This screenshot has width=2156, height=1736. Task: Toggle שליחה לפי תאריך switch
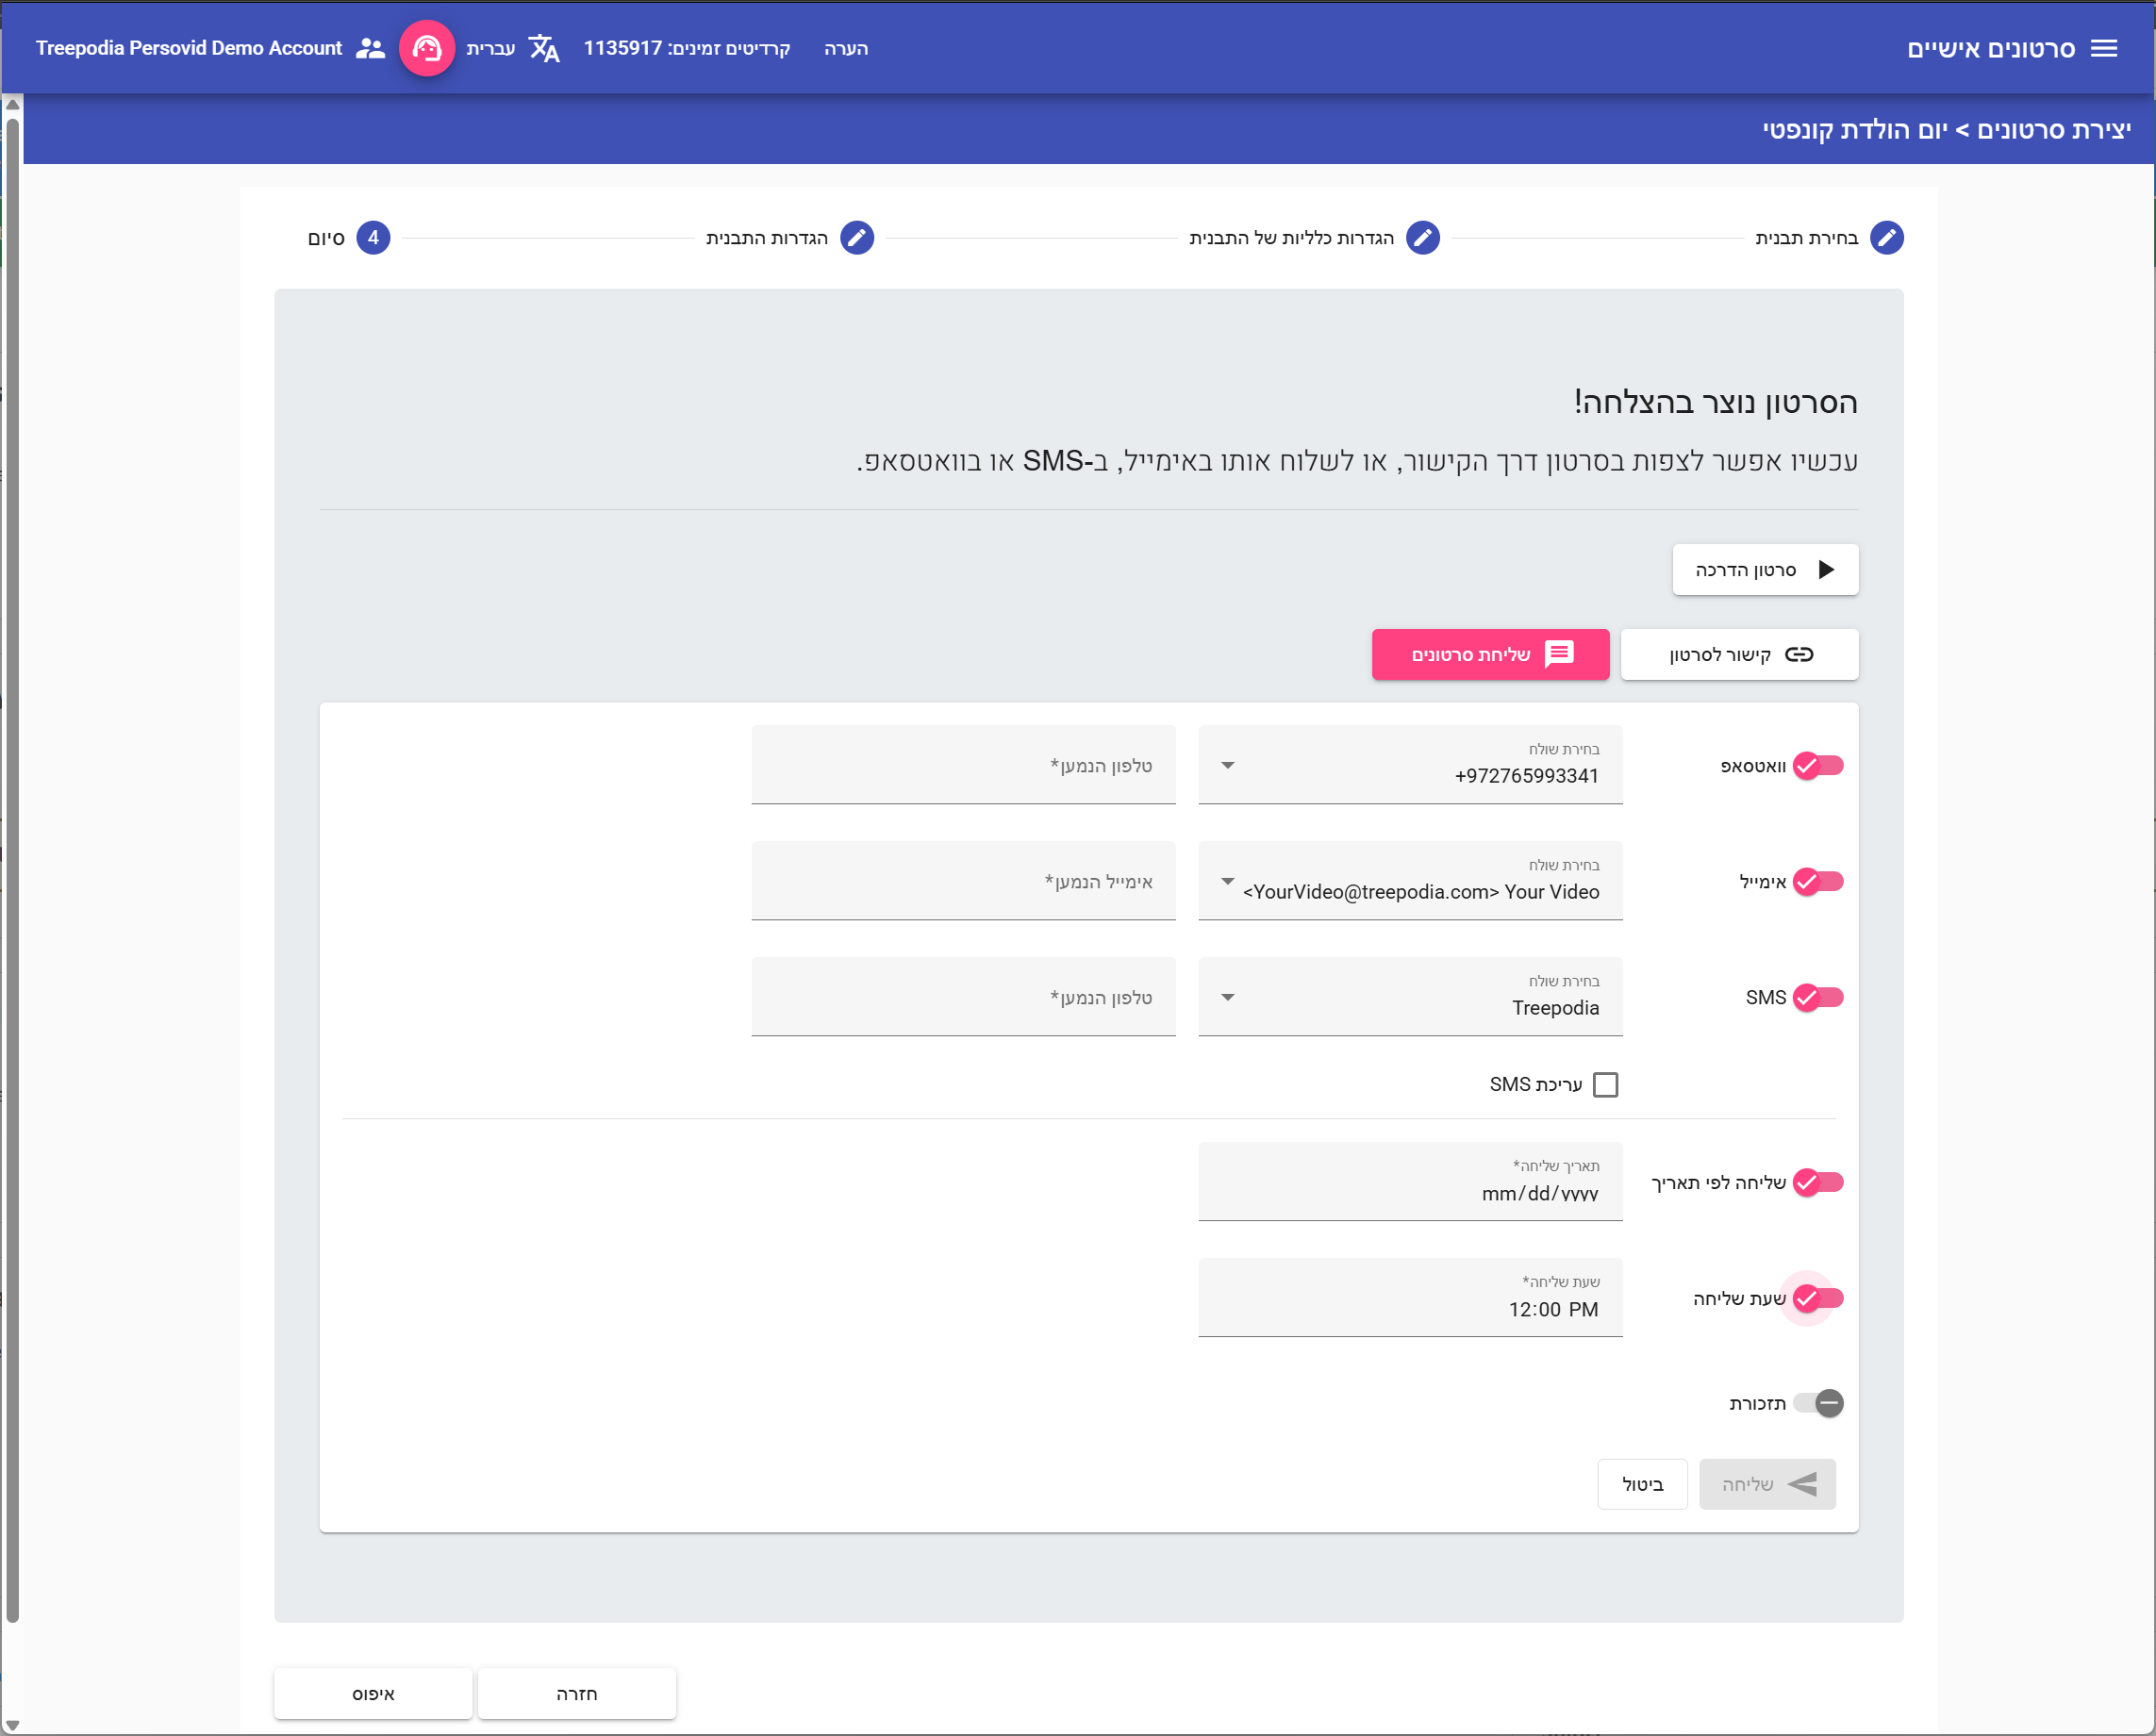pos(1818,1183)
